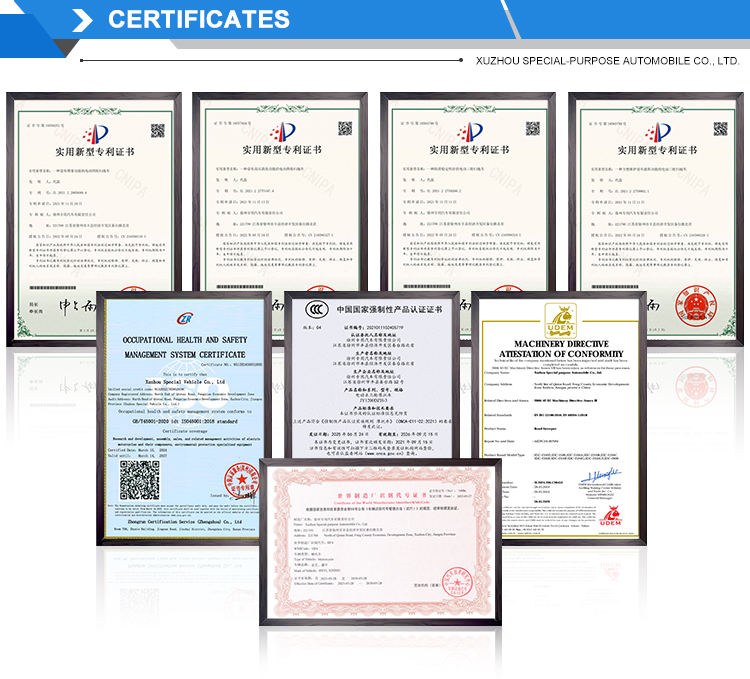
Task: Click the ZR logo on the blue certificate
Action: point(185,318)
